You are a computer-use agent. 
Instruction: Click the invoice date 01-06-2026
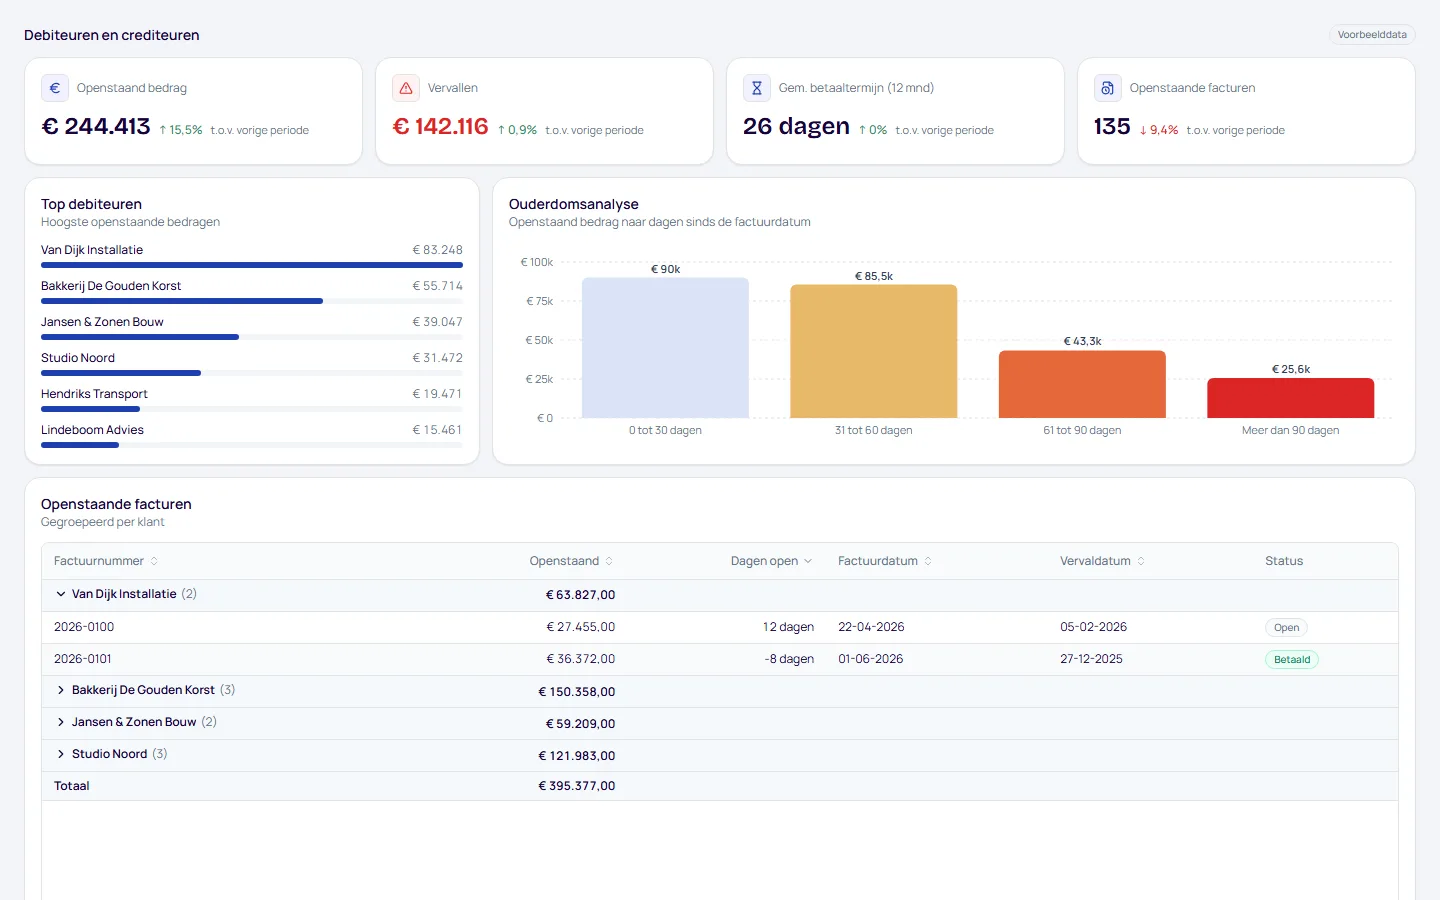coord(871,659)
